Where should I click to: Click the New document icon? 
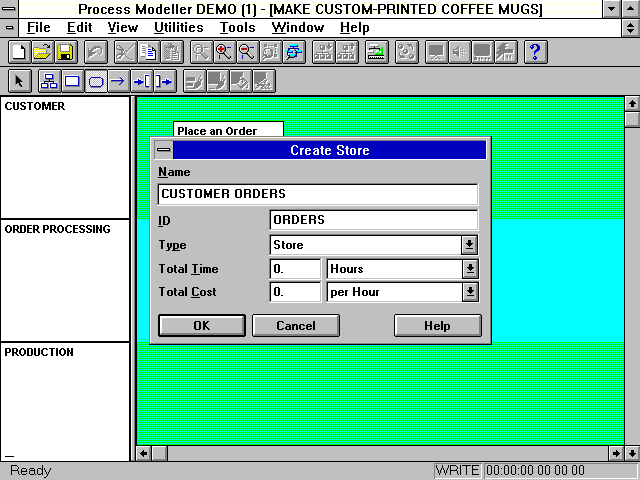point(18,52)
